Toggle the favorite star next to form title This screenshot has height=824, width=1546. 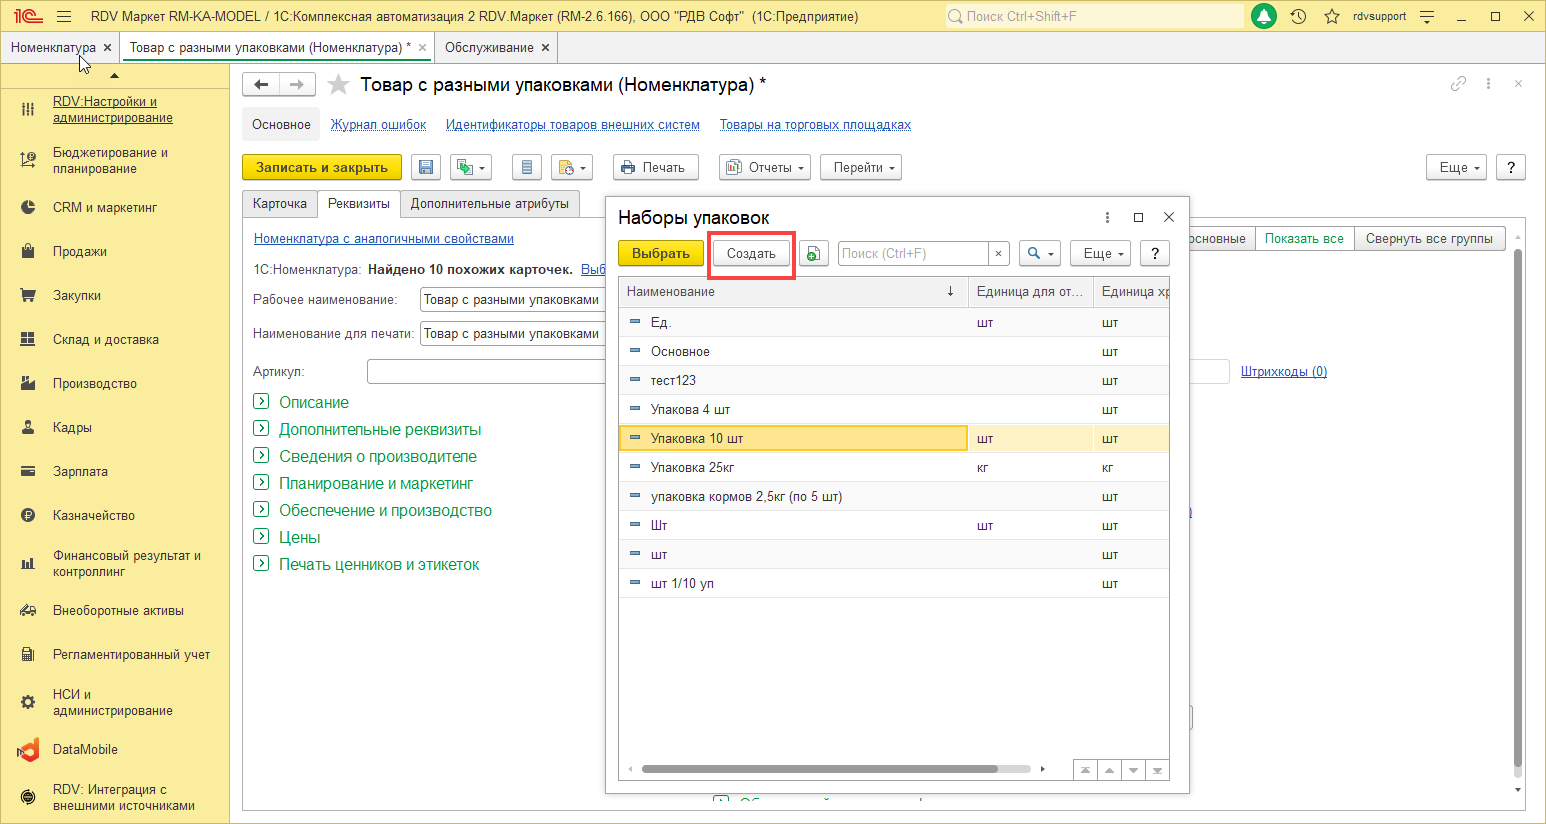(x=339, y=85)
